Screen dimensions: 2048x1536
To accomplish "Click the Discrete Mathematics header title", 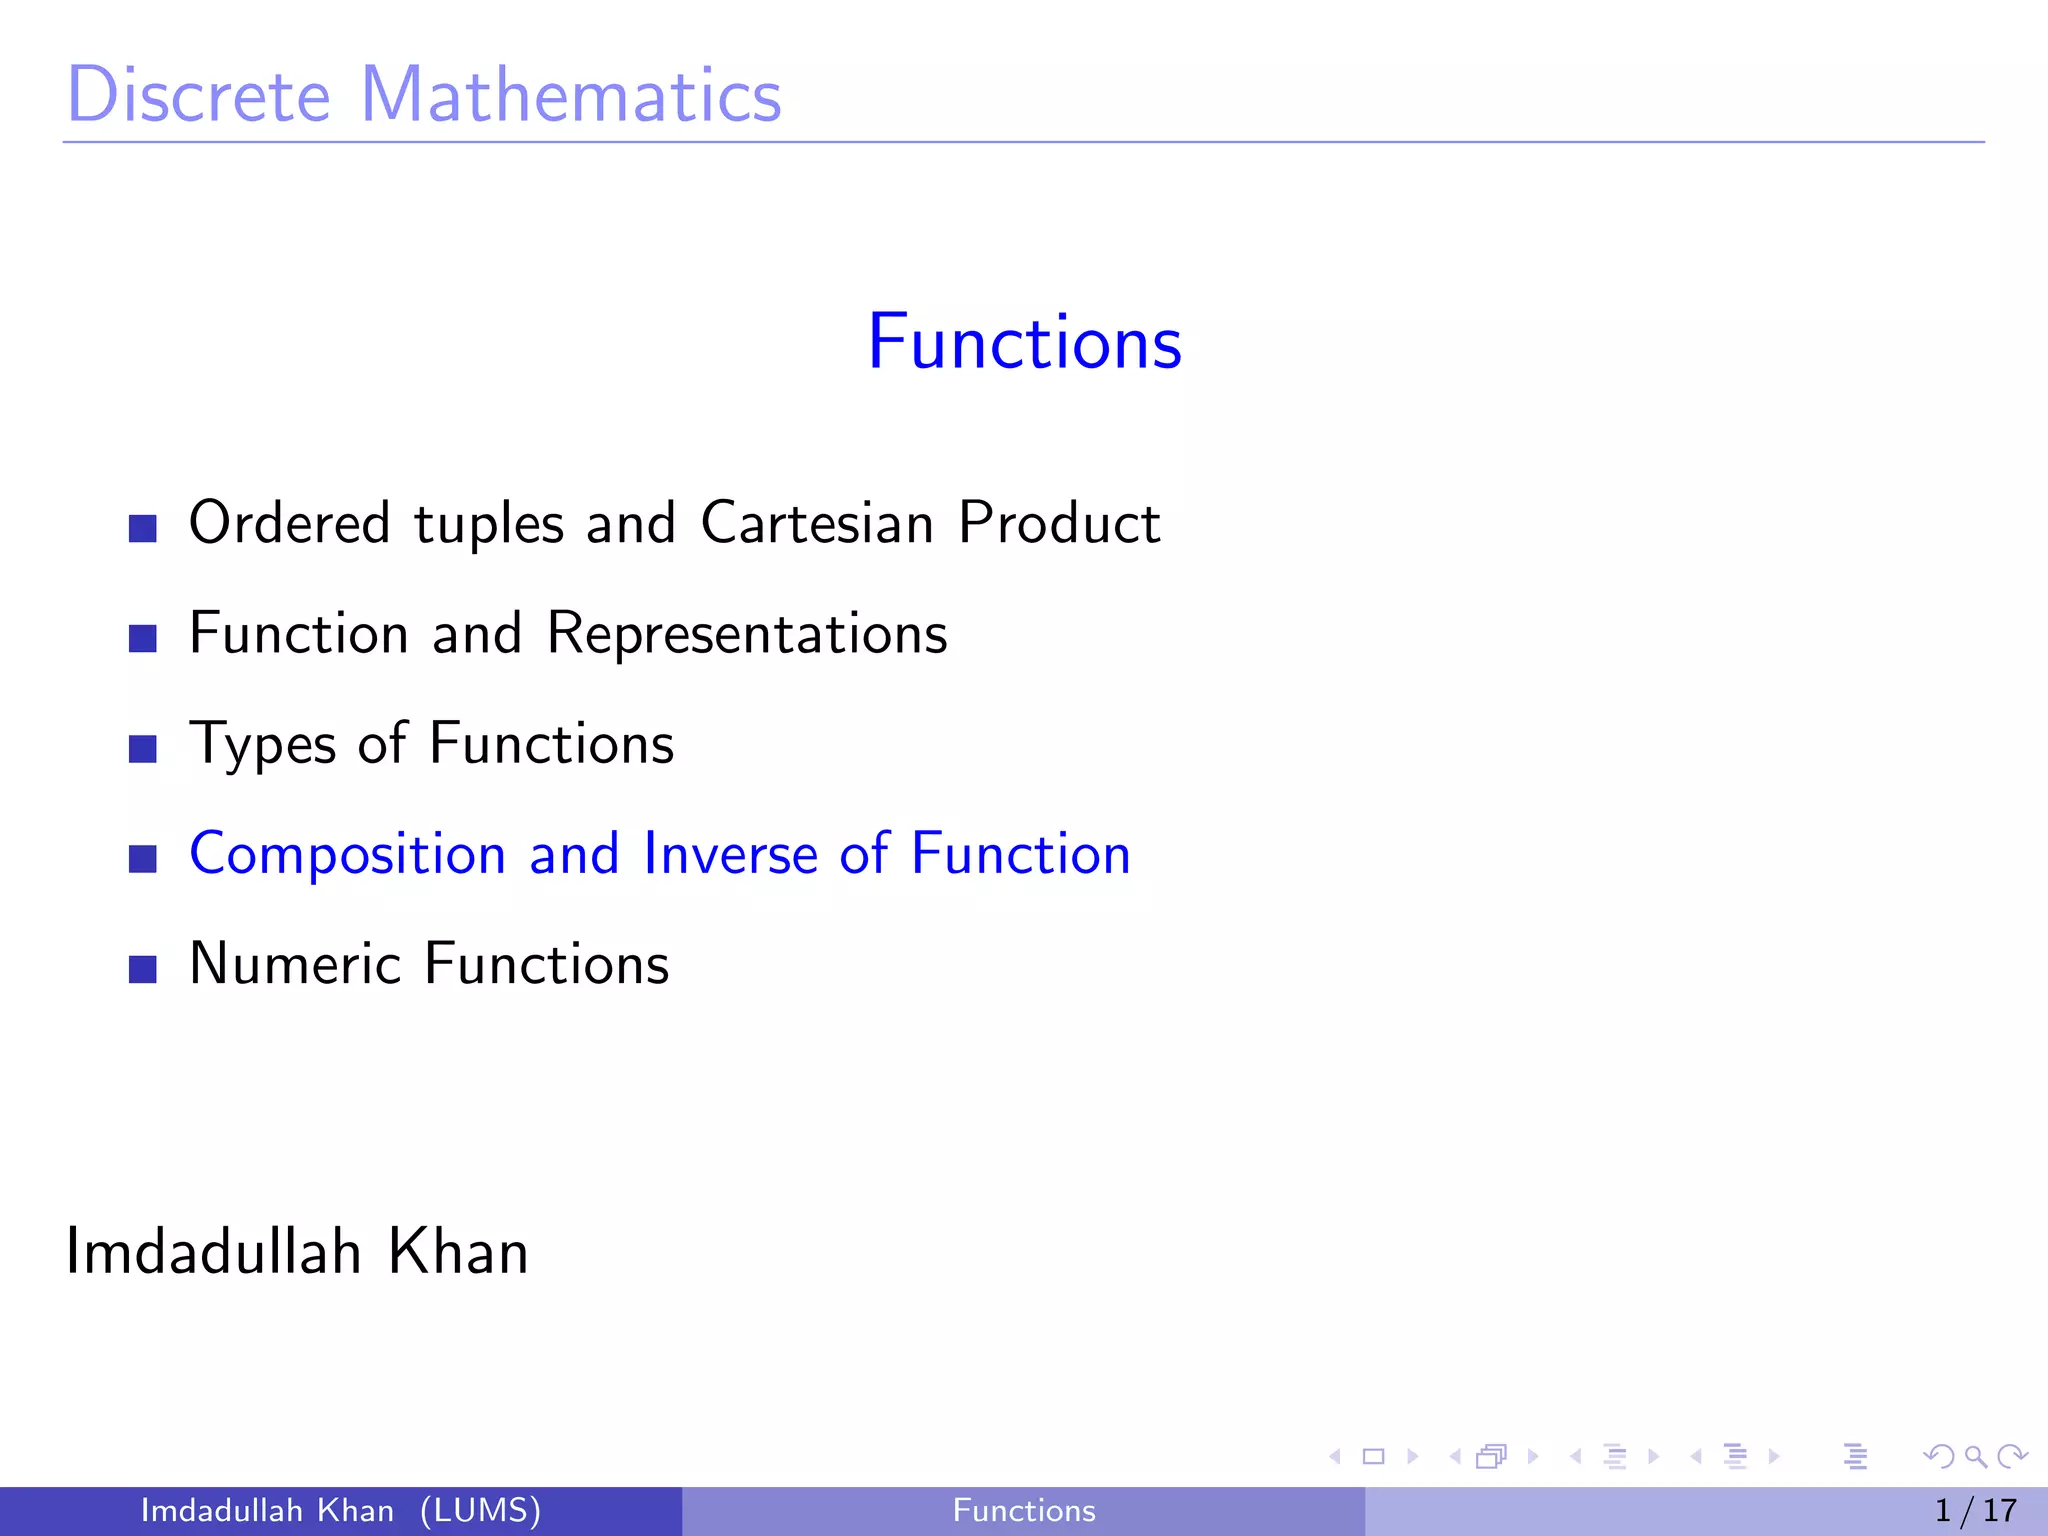I will [424, 95].
